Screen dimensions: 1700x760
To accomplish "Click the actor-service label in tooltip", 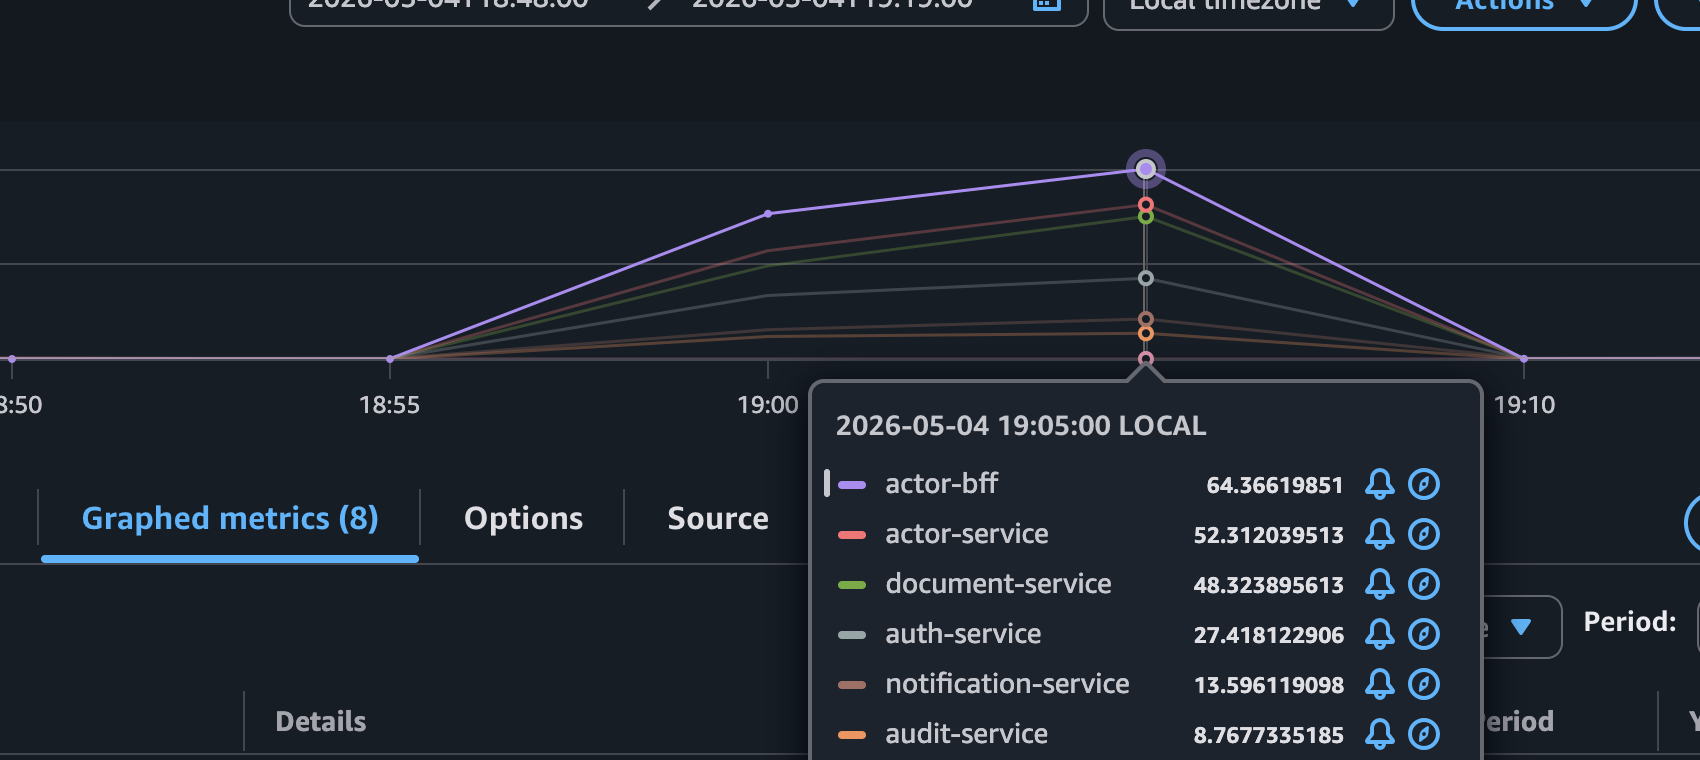I will (967, 534).
